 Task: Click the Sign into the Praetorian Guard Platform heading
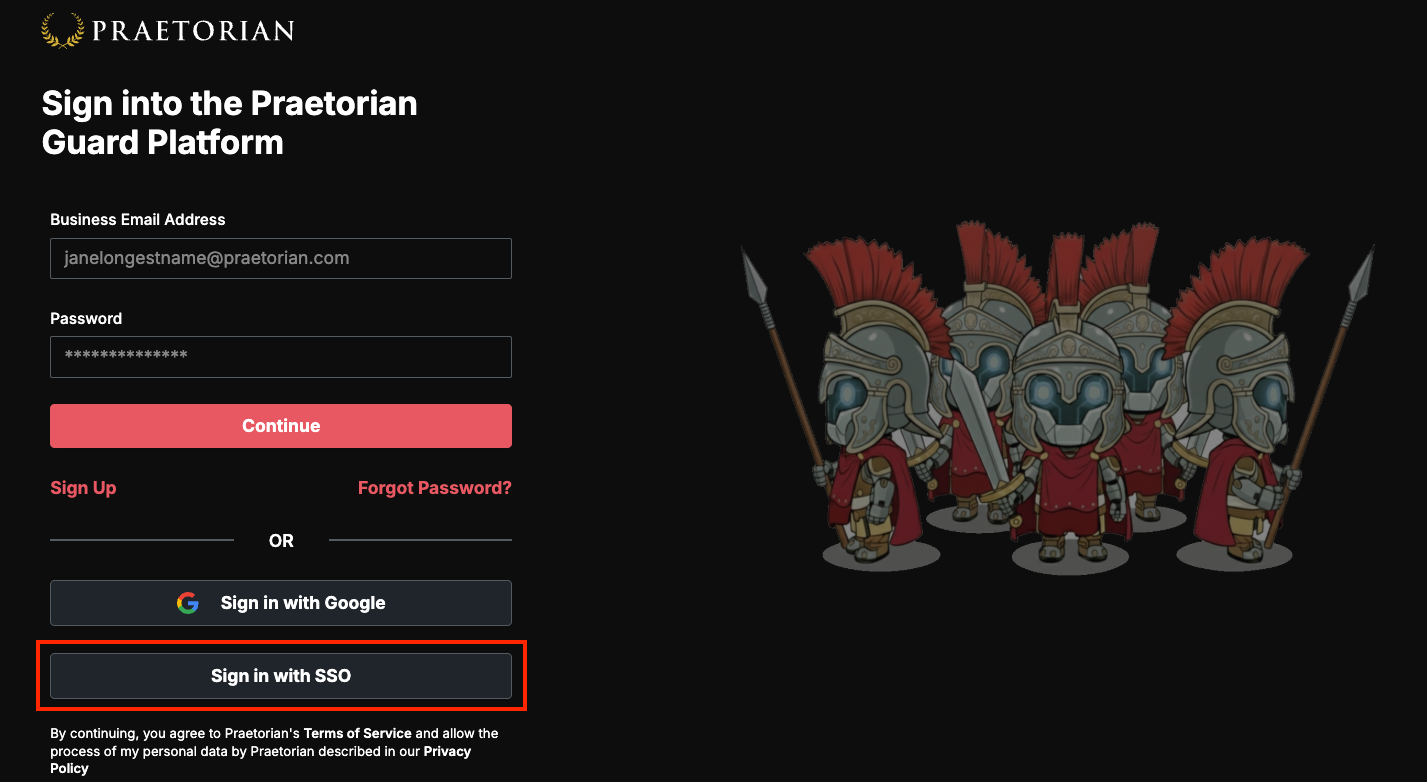(230, 123)
